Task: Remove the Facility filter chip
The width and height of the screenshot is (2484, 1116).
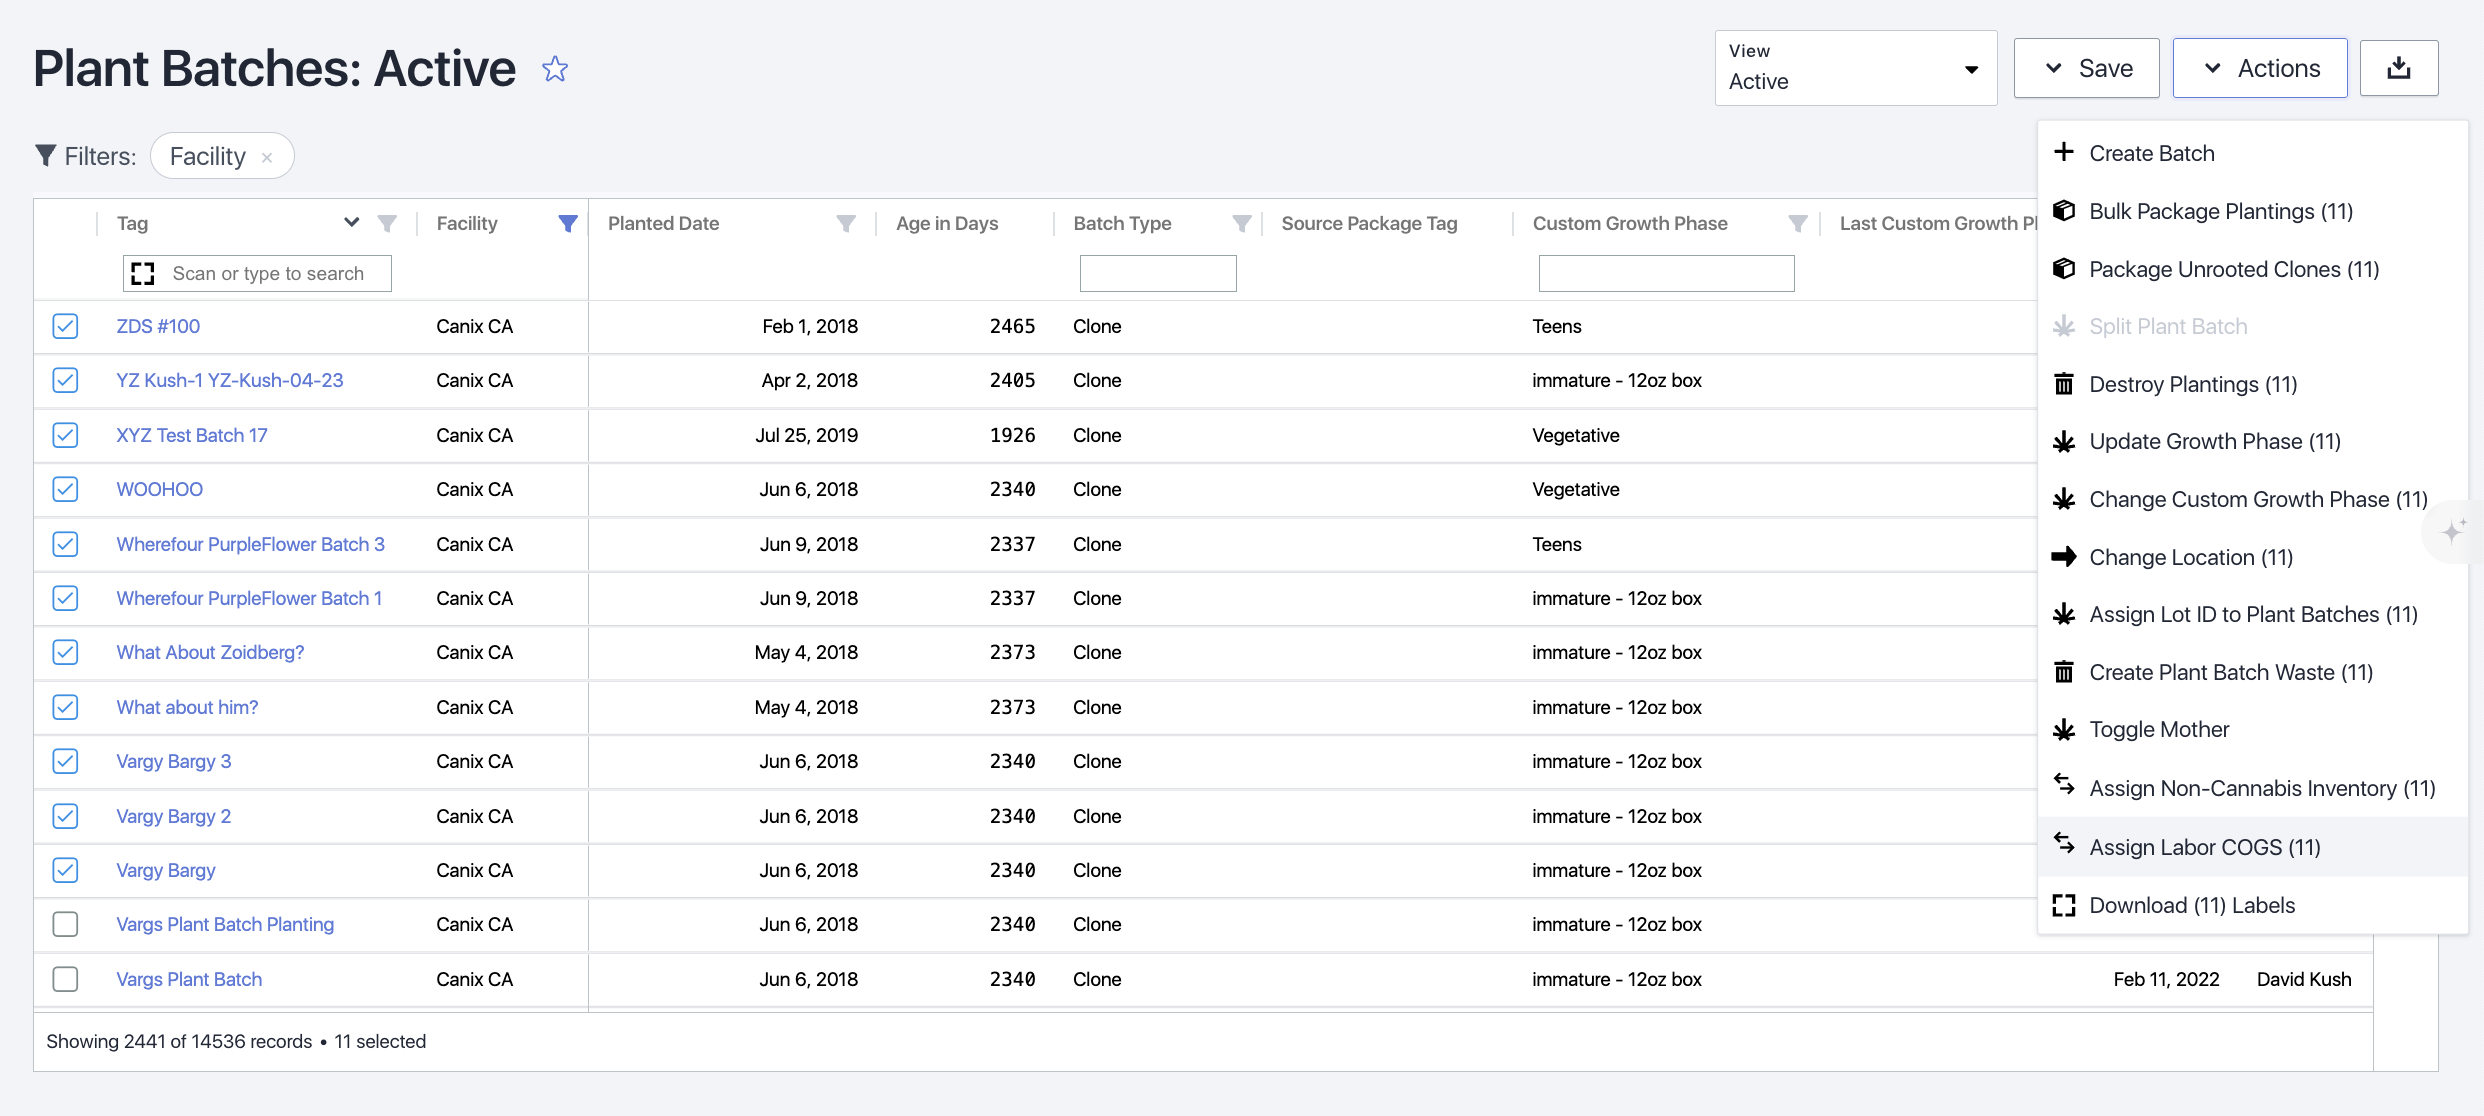Action: (x=267, y=157)
